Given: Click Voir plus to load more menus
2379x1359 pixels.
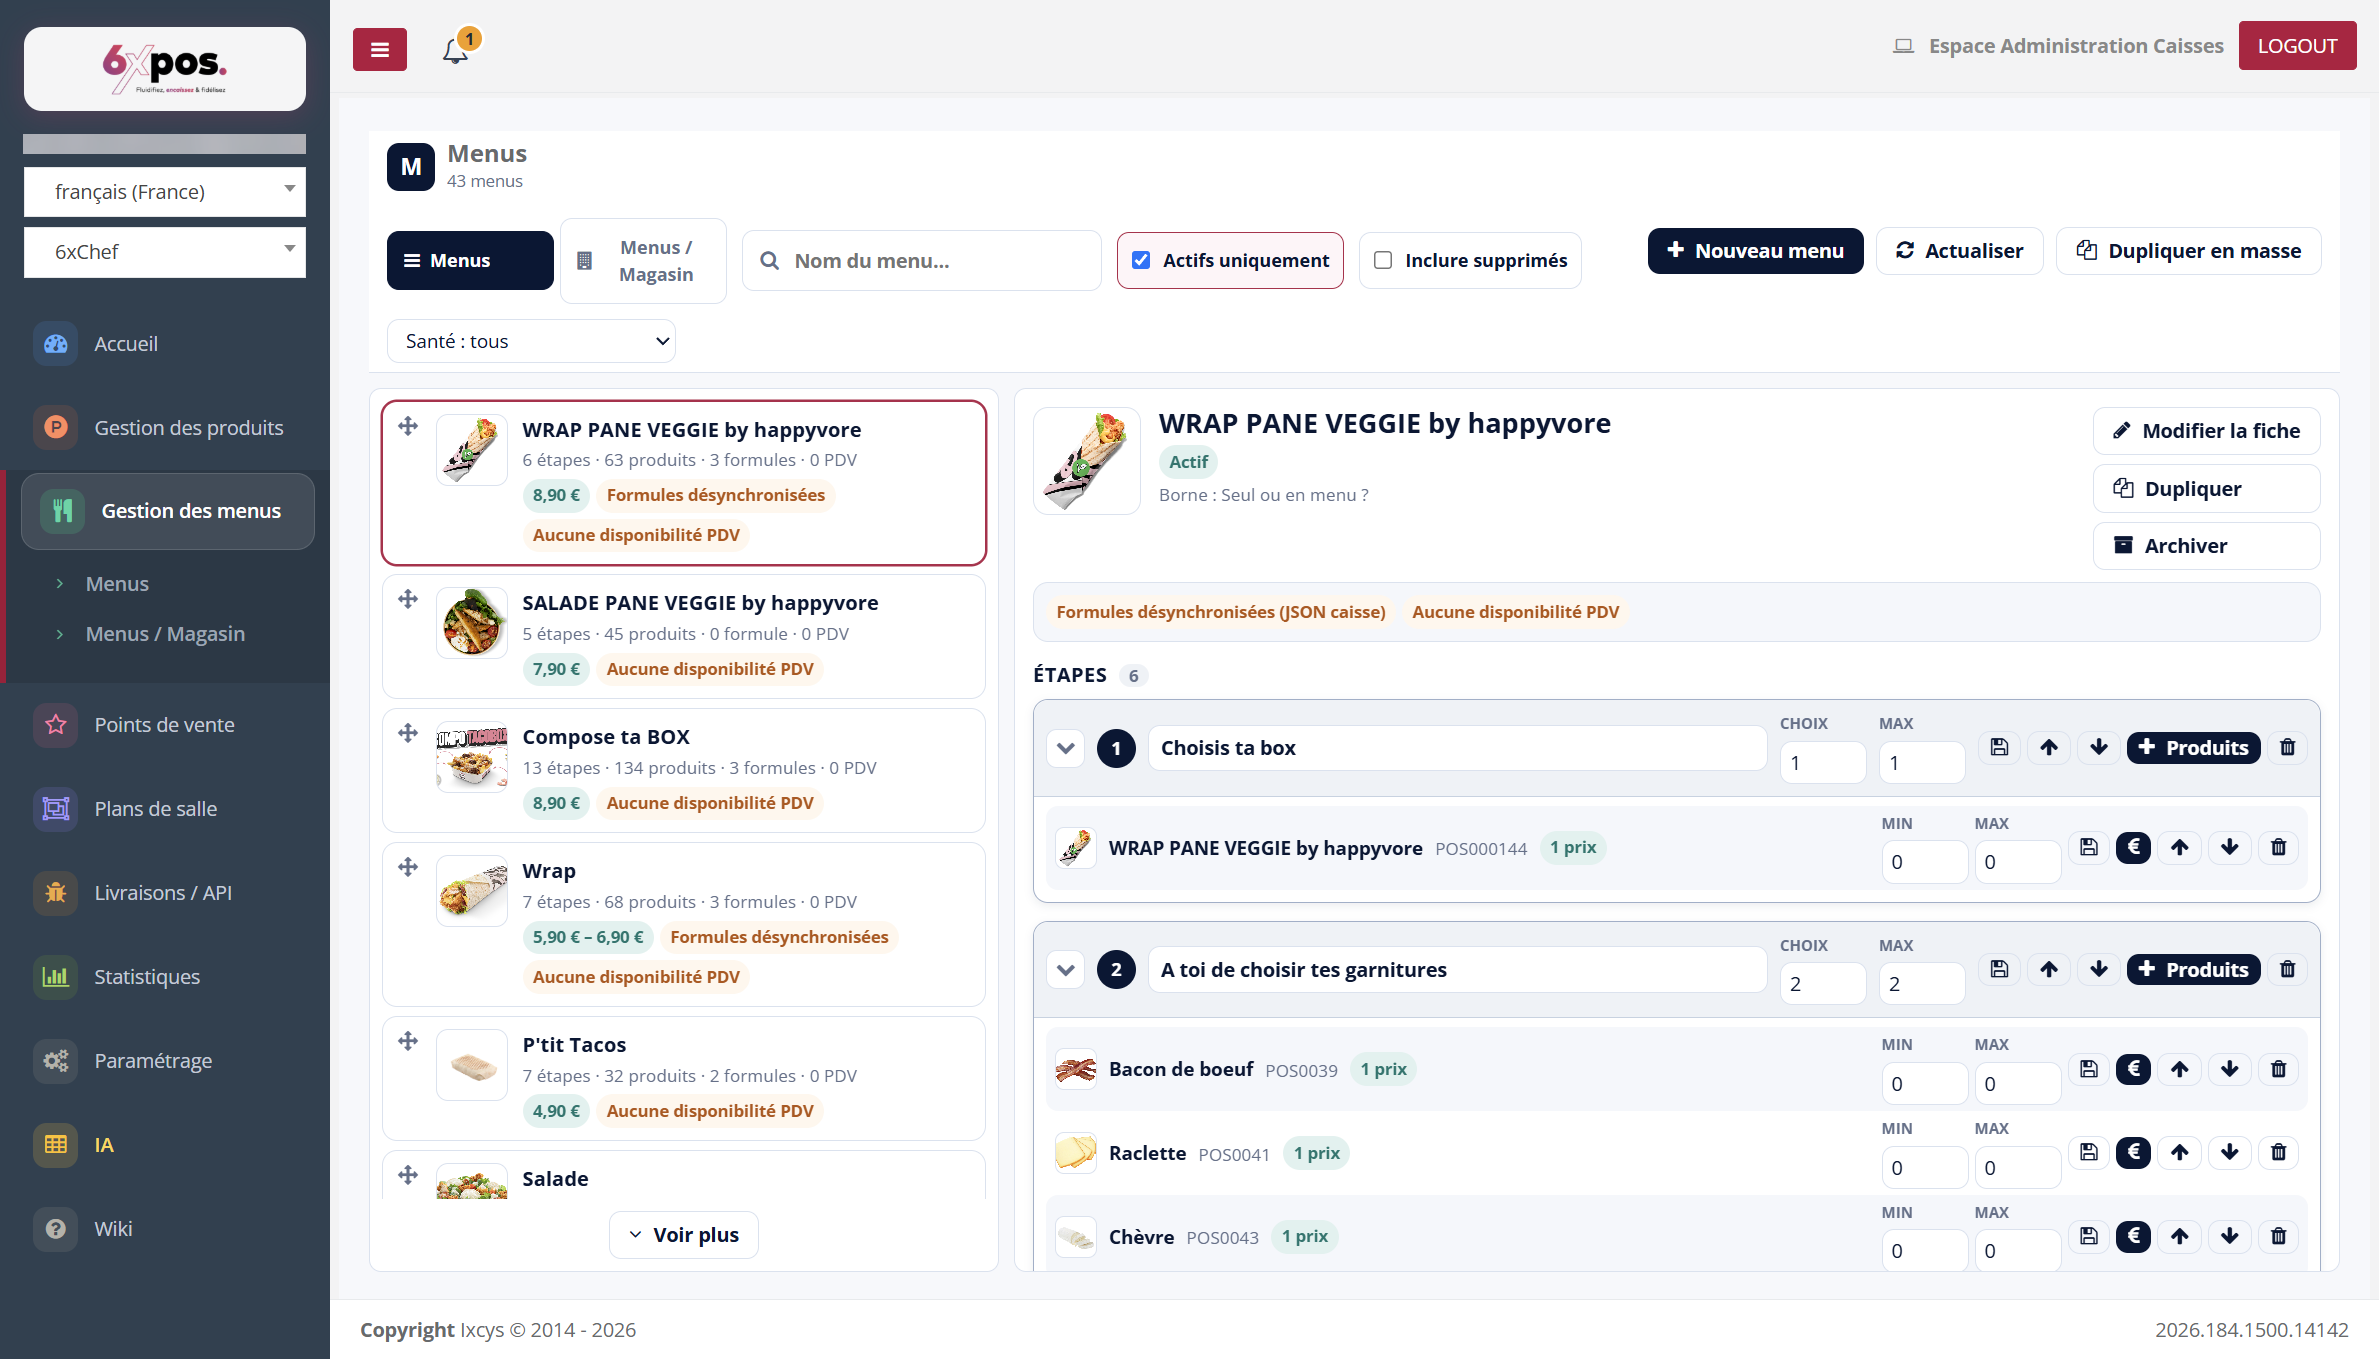Looking at the screenshot, I should [x=684, y=1235].
